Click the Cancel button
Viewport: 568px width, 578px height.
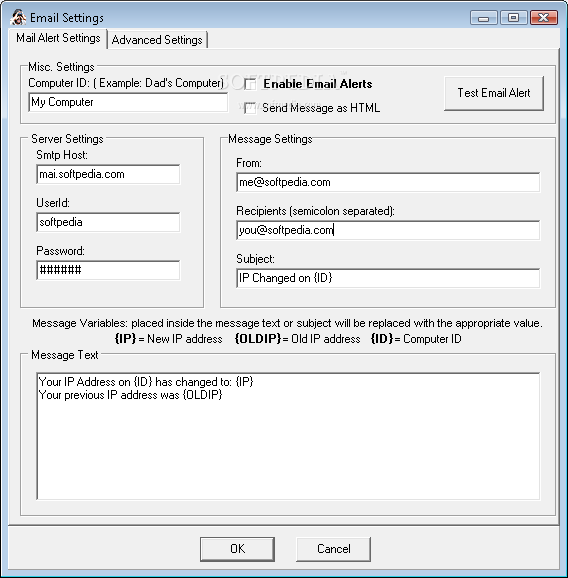tap(334, 549)
